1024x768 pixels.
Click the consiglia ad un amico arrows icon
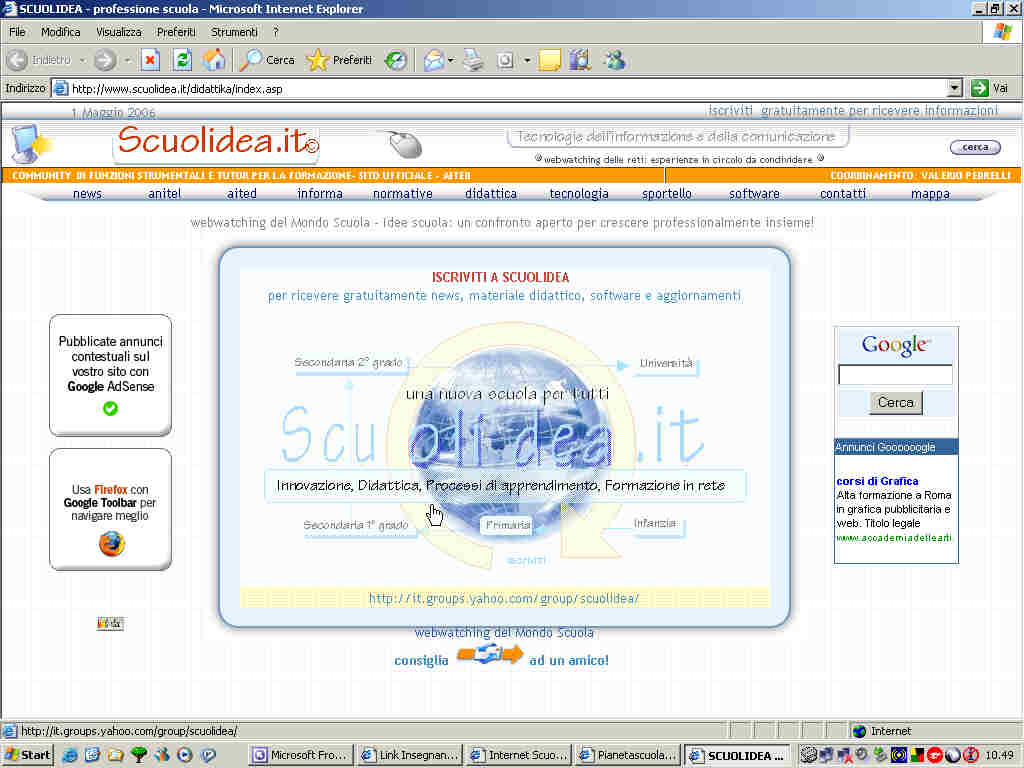click(x=489, y=654)
